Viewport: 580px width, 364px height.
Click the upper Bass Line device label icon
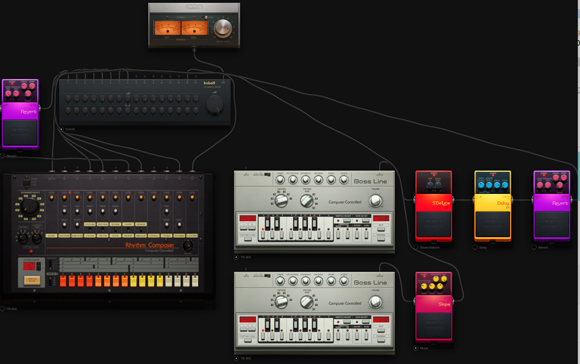[x=236, y=257]
